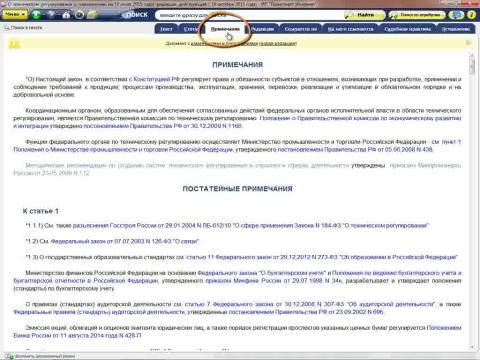The height and width of the screenshot is (360, 480).
Task: Click the vertical scrollbar thumb
Action: pos(472,64)
